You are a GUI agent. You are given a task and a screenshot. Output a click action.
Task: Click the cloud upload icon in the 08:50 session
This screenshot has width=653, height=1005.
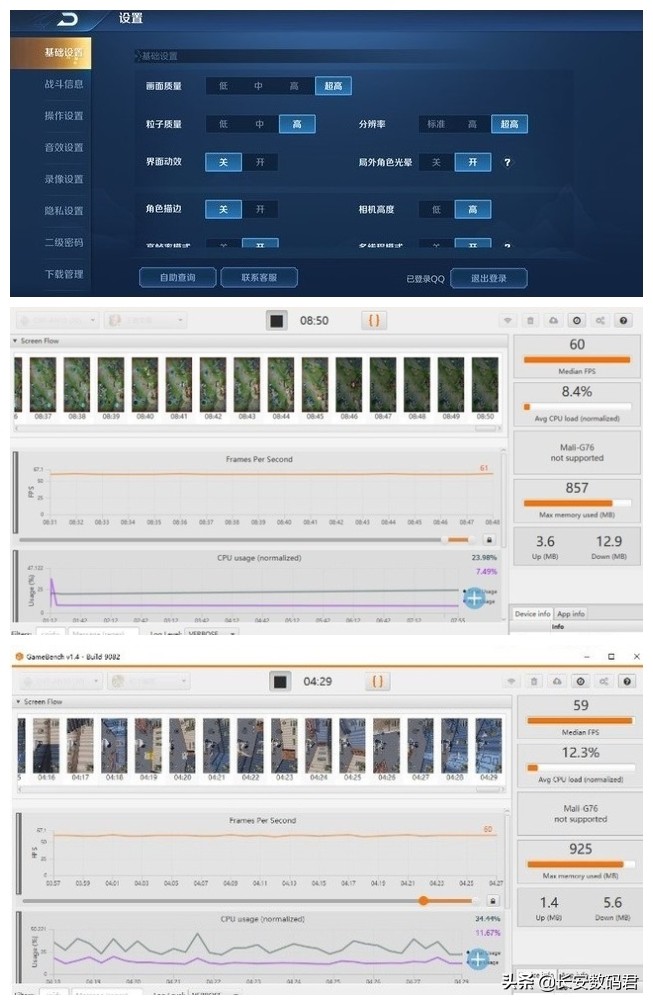coord(554,320)
